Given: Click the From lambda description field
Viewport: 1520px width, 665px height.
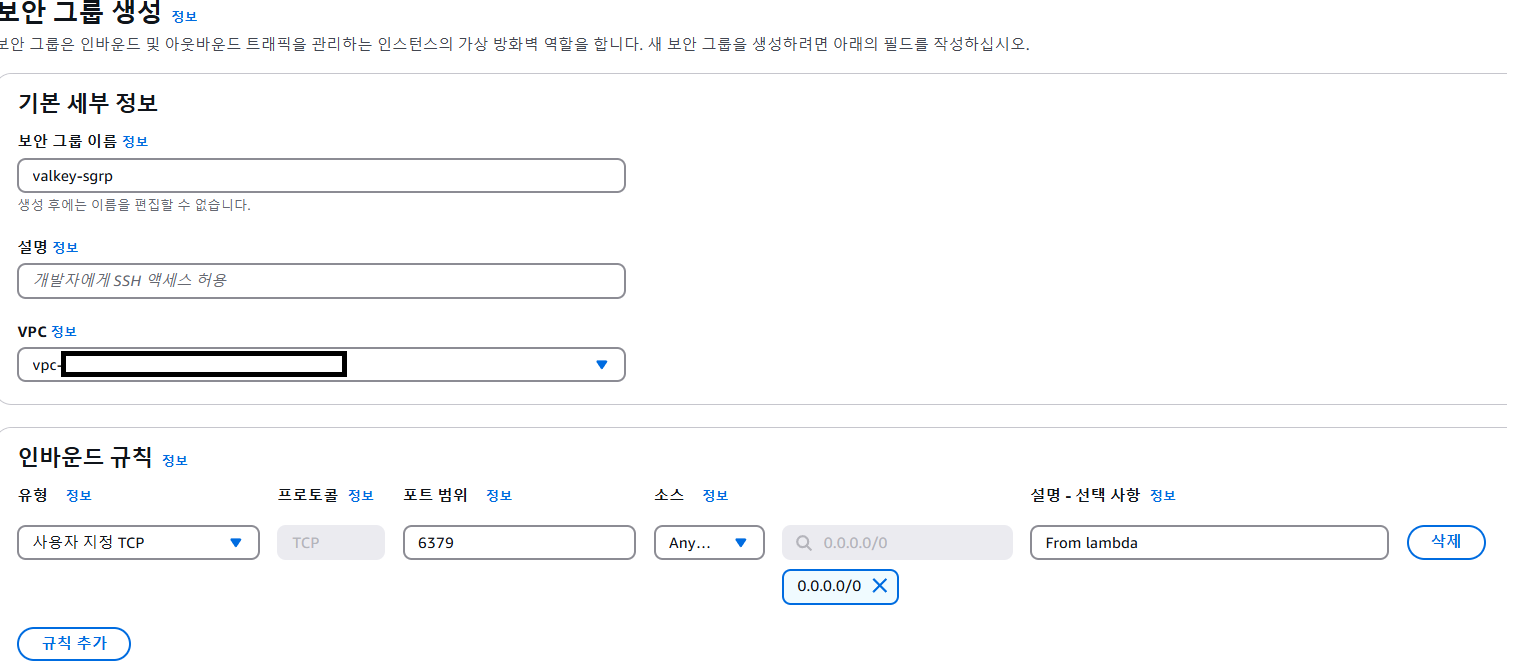Looking at the screenshot, I should pyautogui.click(x=1209, y=542).
